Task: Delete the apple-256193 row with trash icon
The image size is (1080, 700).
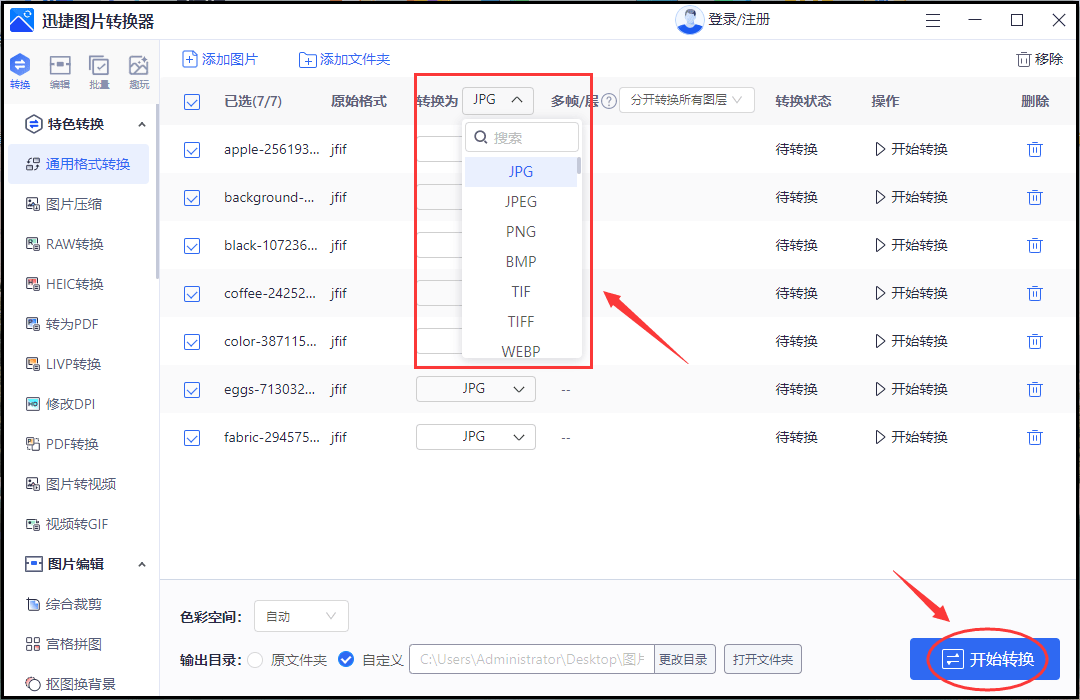Action: pos(1035,150)
